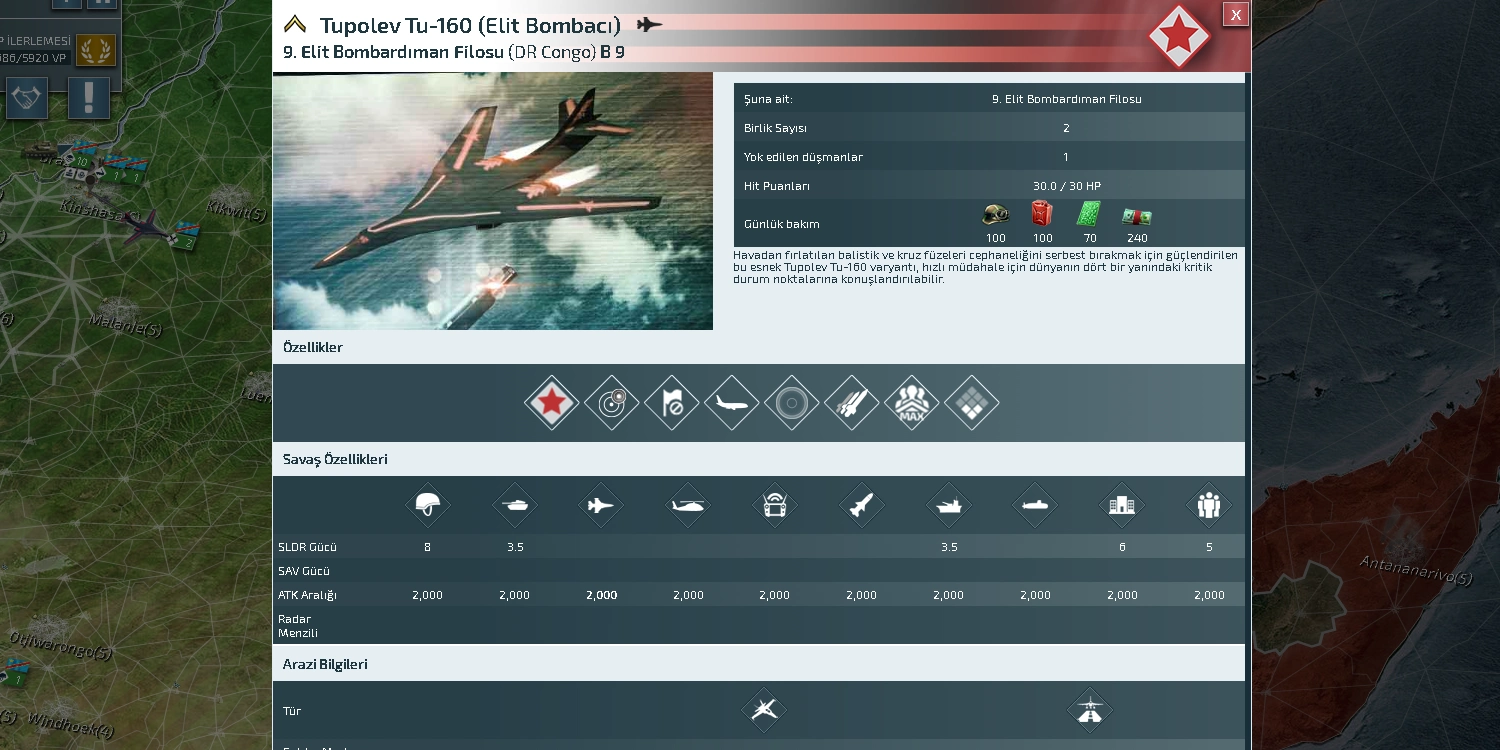Click the crossed-out flag feature icon
1500x750 pixels.
[x=672, y=403]
